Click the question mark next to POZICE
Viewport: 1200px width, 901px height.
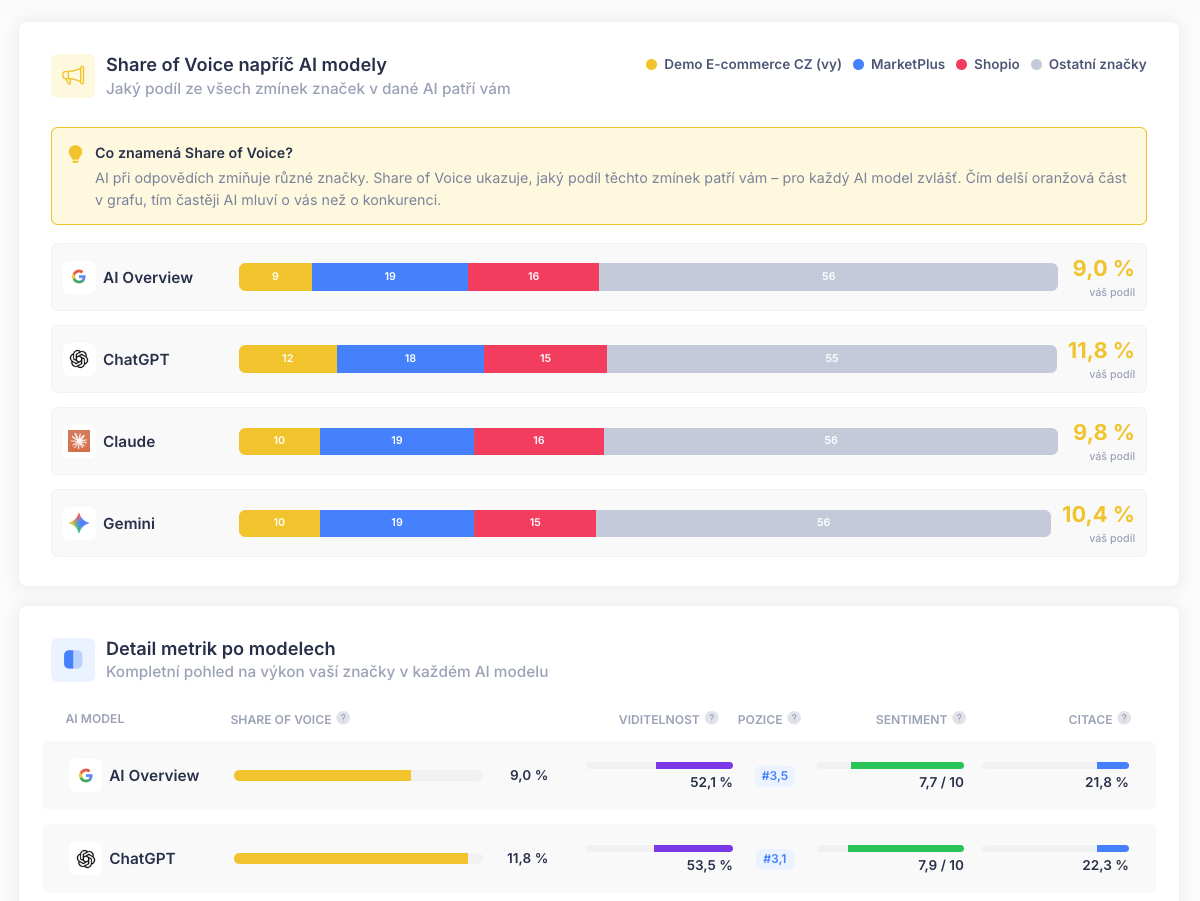(x=794, y=718)
